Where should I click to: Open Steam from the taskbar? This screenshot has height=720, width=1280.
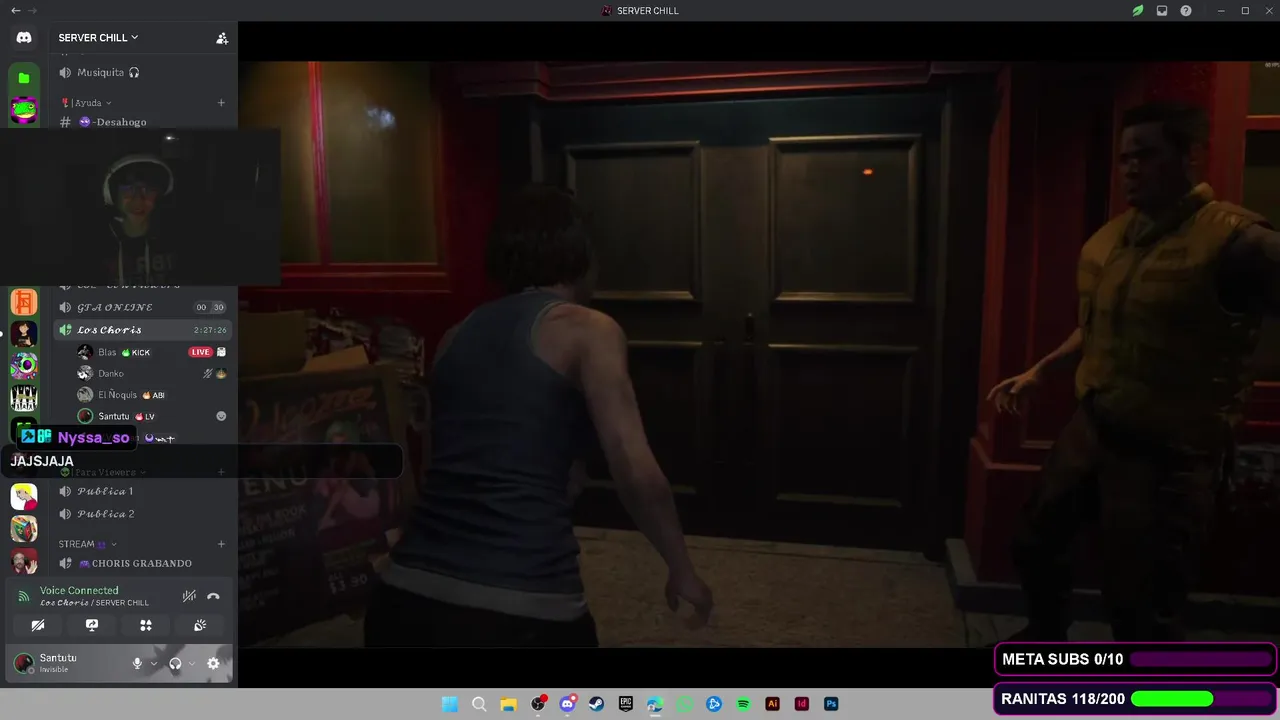tap(596, 704)
